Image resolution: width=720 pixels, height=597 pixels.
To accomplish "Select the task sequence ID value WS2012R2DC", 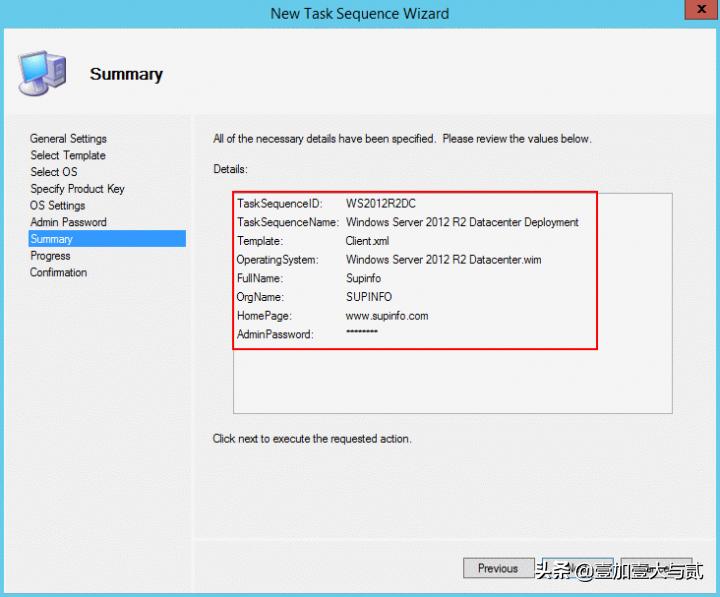I will 381,203.
